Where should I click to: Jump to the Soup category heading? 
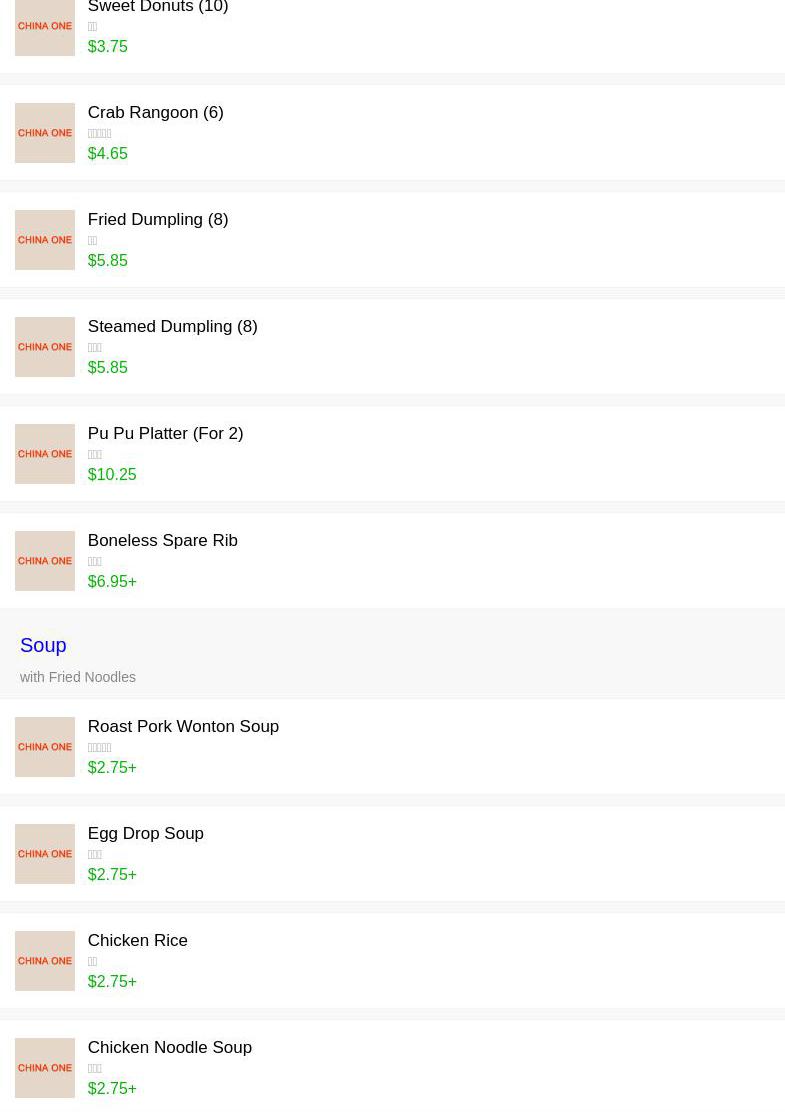coord(43,645)
